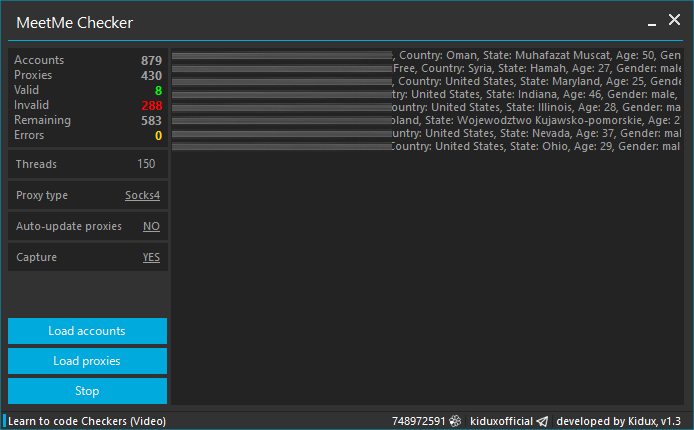Click the Remaining count 583
The width and height of the screenshot is (694, 430).
[x=151, y=121]
